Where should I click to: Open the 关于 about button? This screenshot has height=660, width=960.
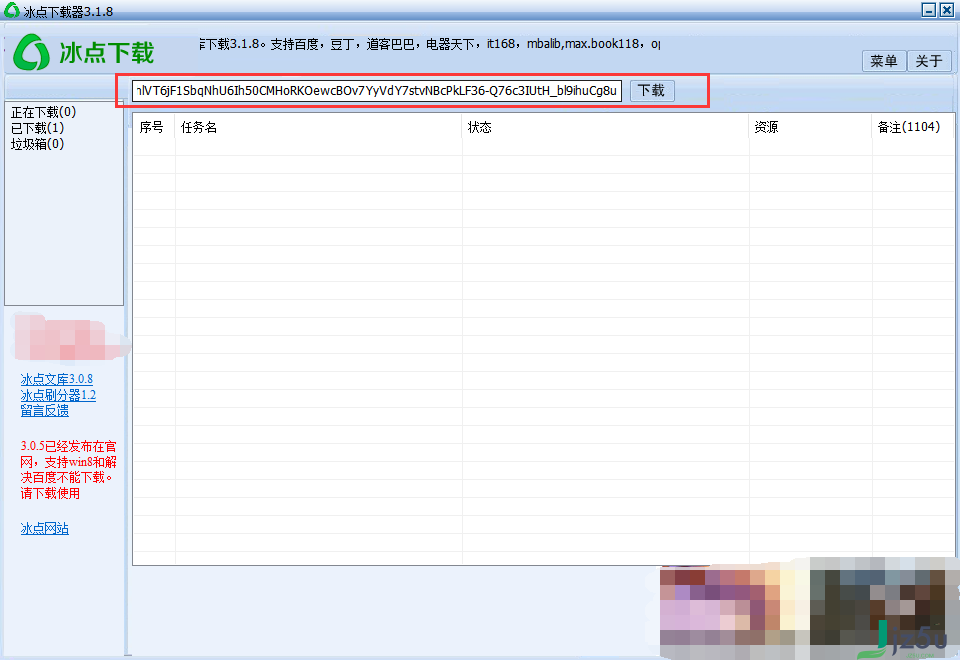[x=929, y=61]
